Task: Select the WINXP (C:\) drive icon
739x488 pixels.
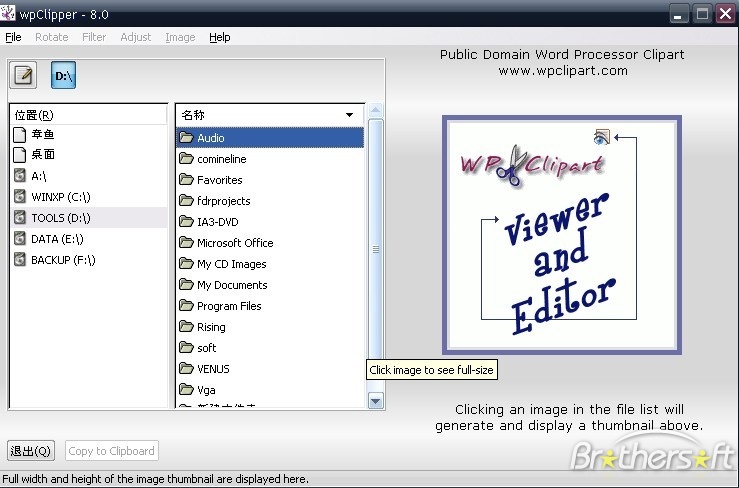Action: click(21, 197)
